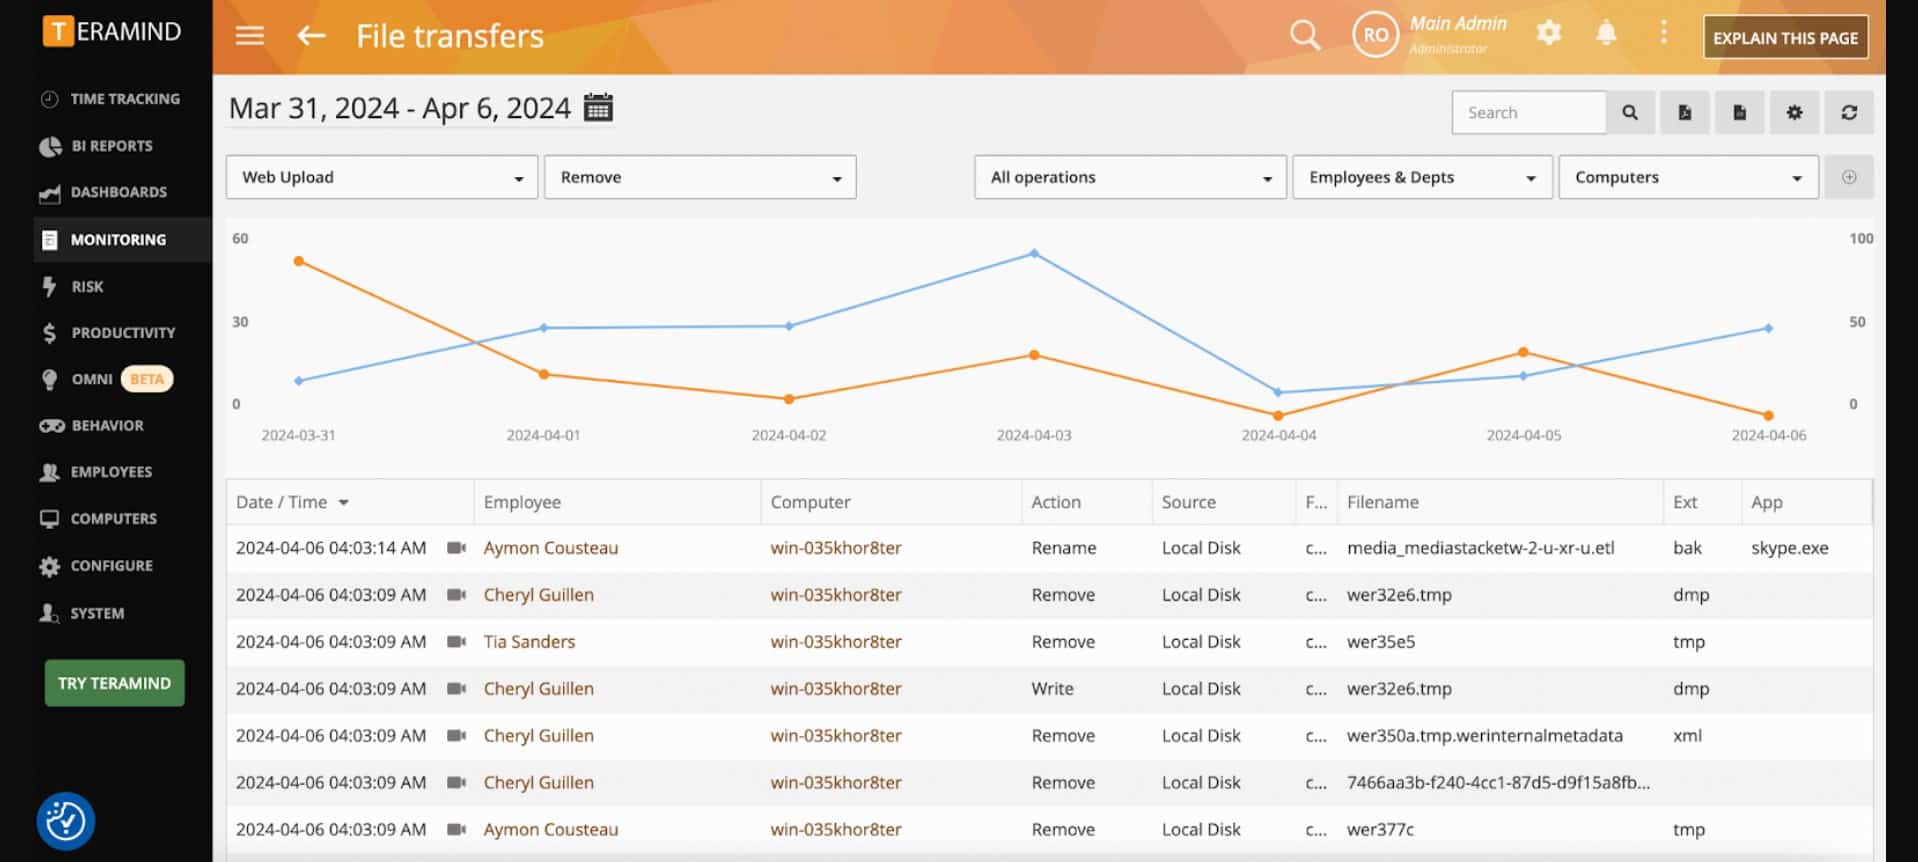This screenshot has width=1918, height=862.
Task: Click the RO user avatar
Action: [1375, 35]
